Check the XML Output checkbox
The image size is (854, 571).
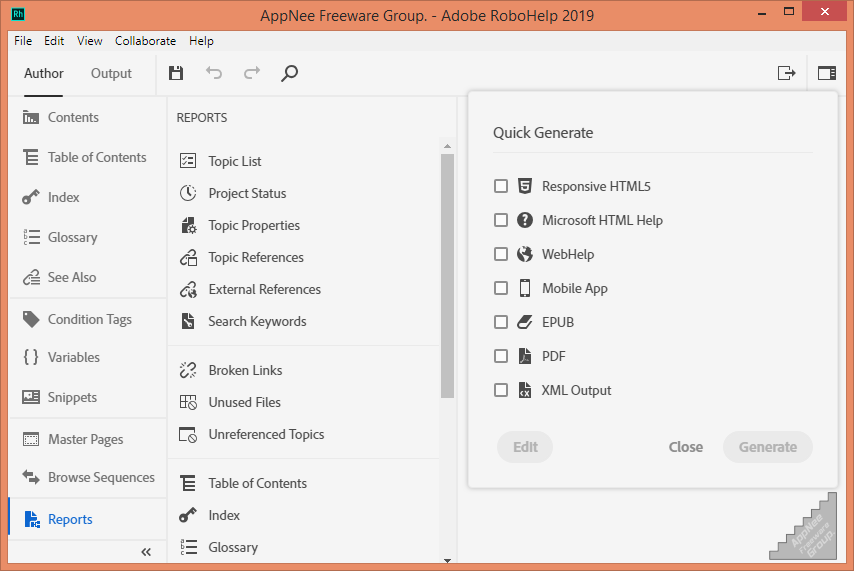pos(501,390)
